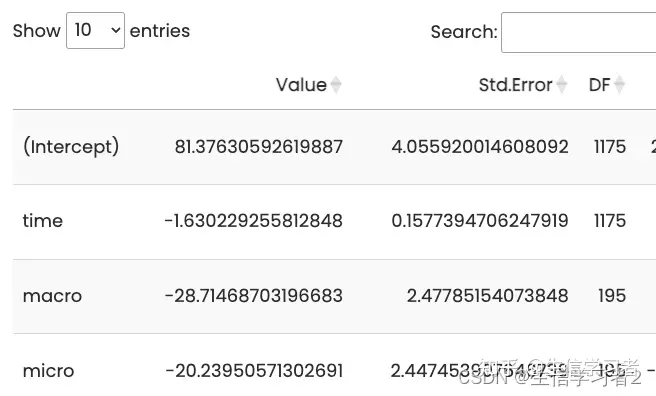Select the (Intercept) row label
This screenshot has width=656, height=396.
pyautogui.click(x=71, y=147)
